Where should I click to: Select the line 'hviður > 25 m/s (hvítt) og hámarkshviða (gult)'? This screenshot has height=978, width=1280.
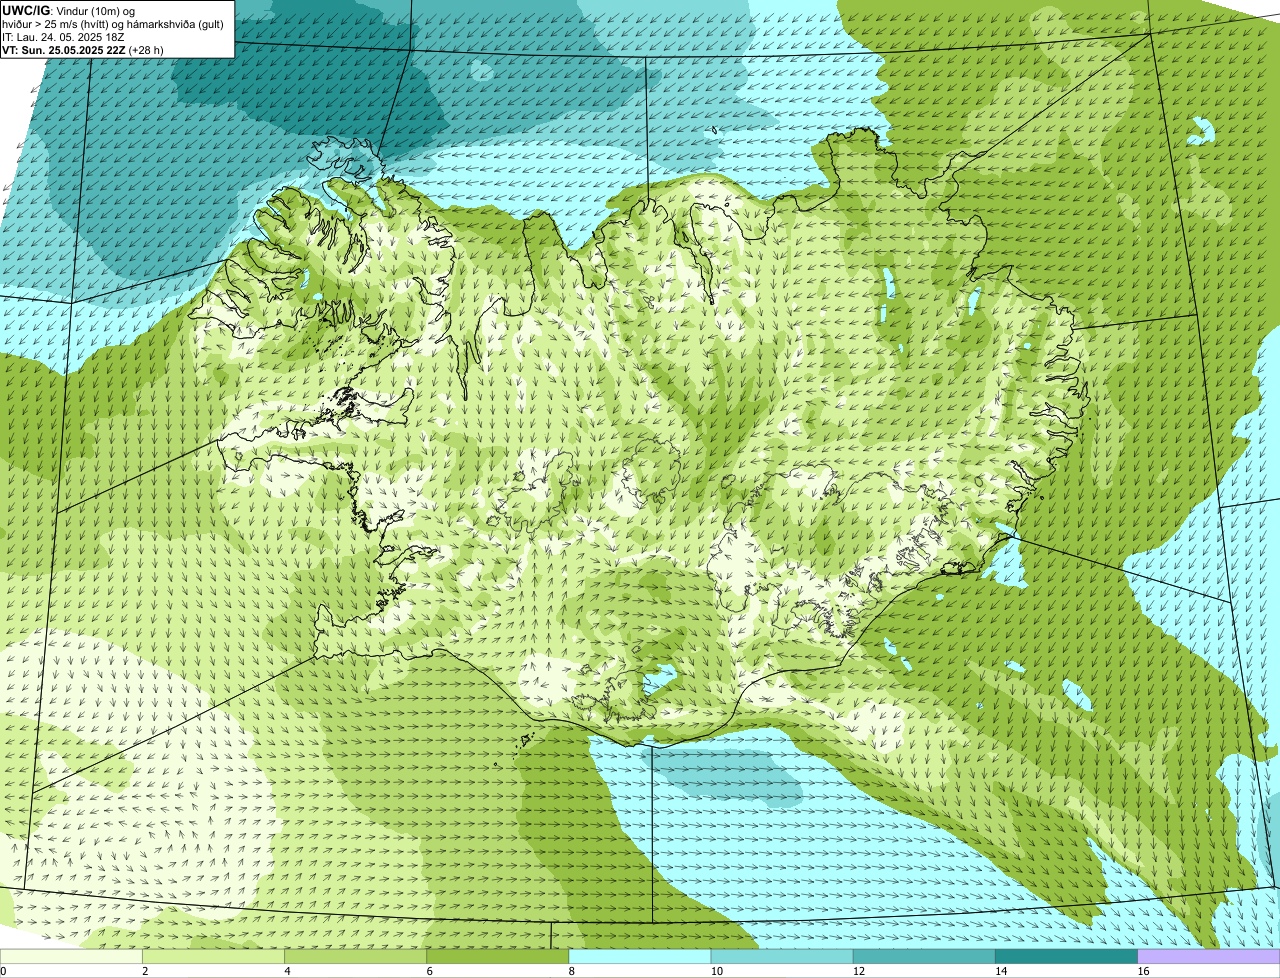(x=113, y=24)
